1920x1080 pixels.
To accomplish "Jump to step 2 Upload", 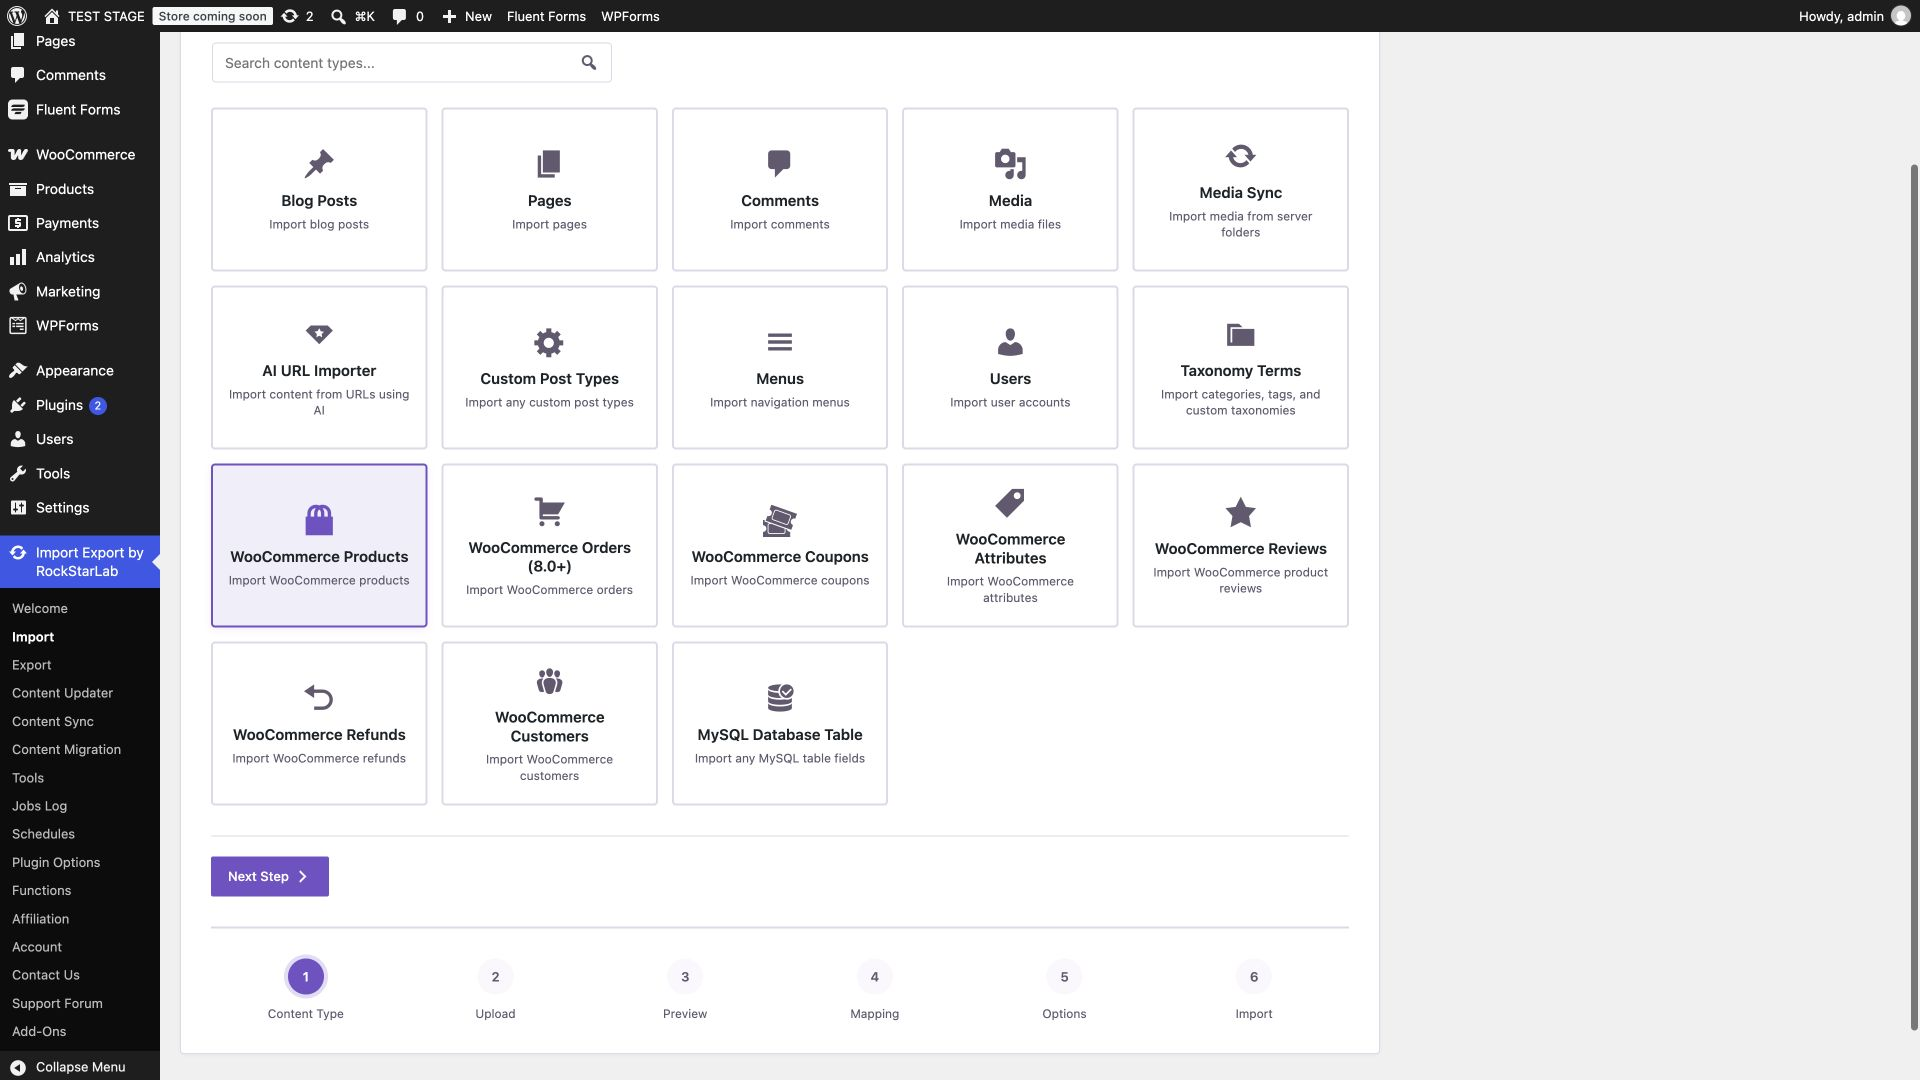I will 495,990.
